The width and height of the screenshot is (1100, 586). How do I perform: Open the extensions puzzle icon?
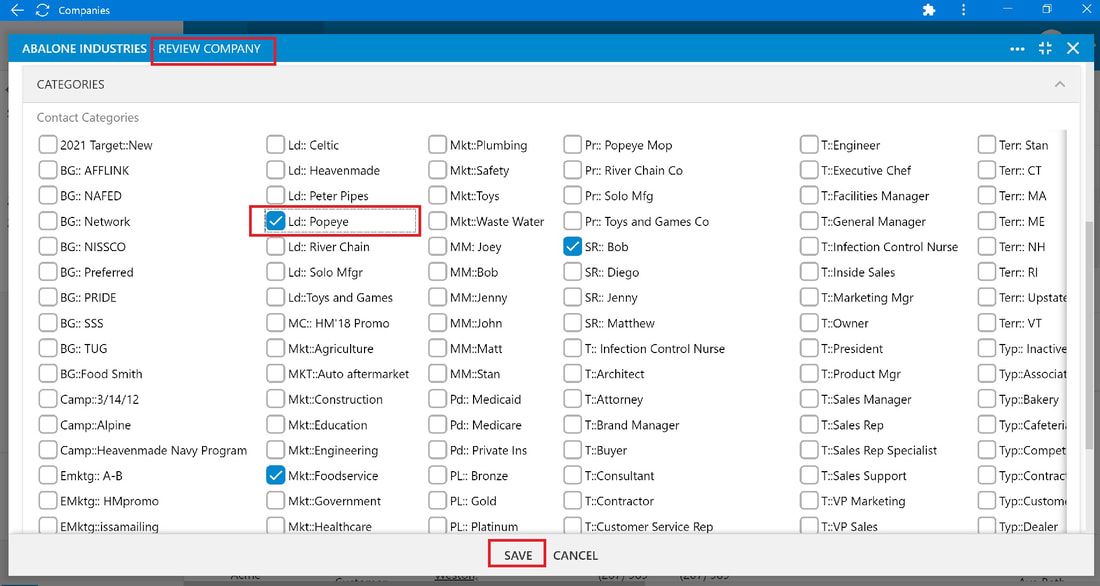929,10
